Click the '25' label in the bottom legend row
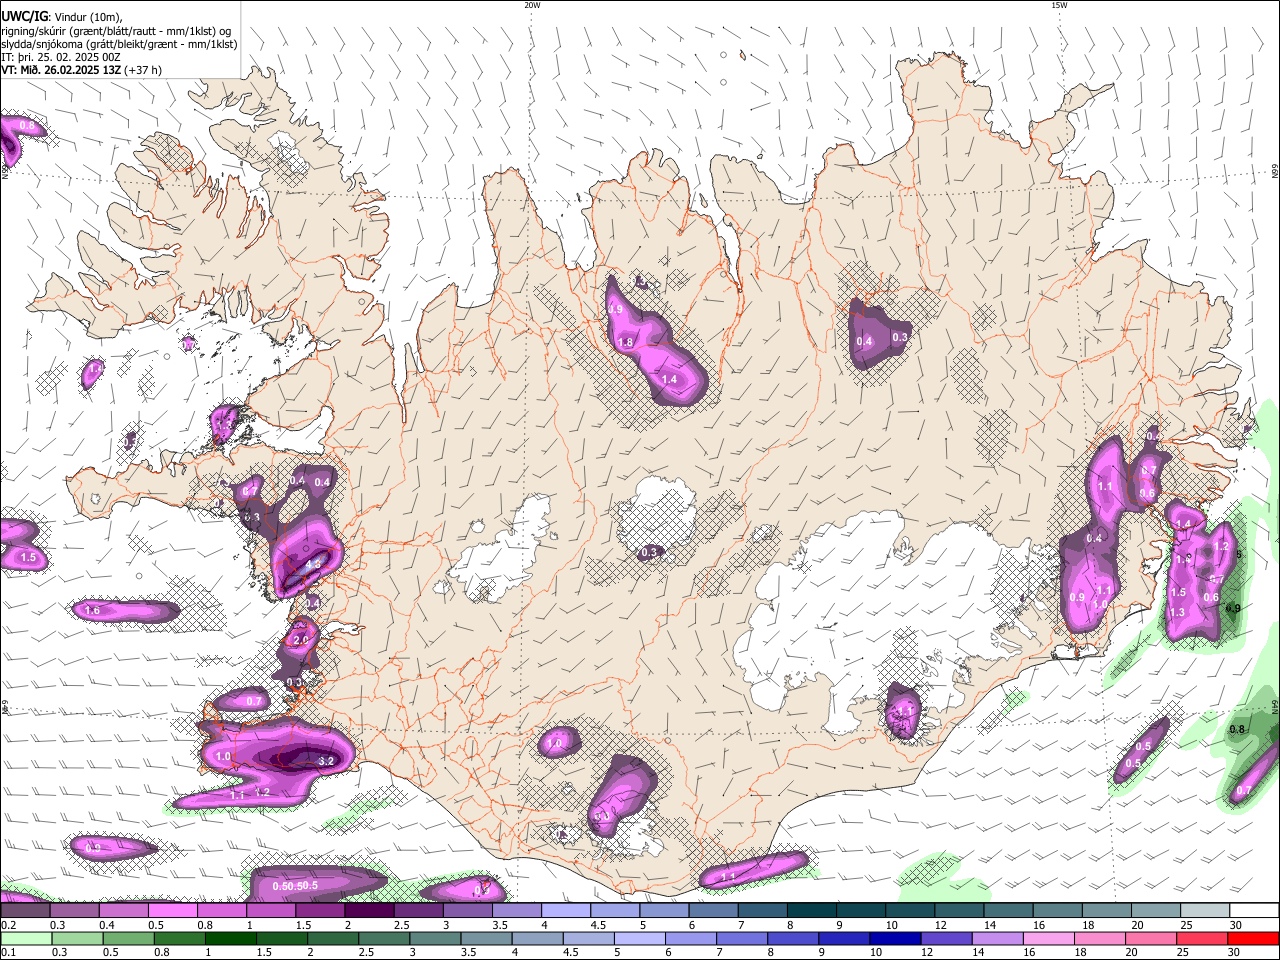Image resolution: width=1280 pixels, height=960 pixels. [1184, 952]
